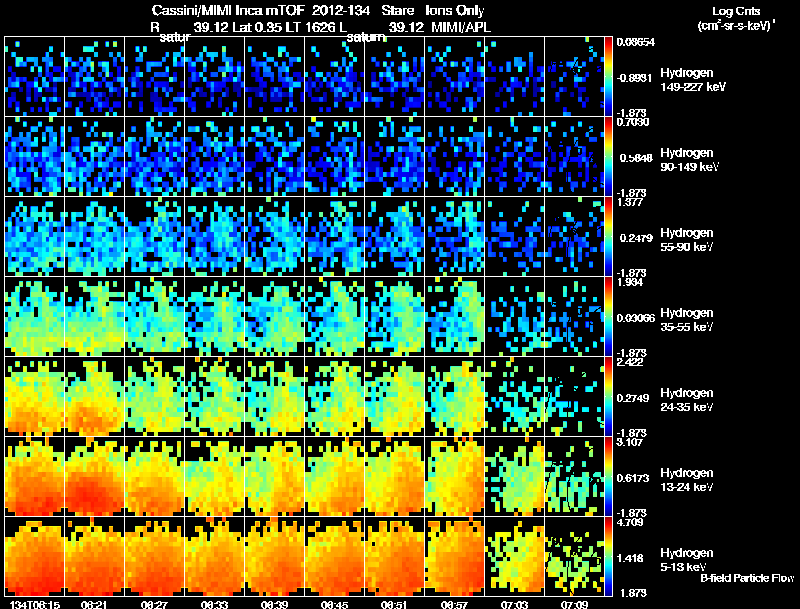Click the '134T06:15' time label

click(x=35, y=604)
